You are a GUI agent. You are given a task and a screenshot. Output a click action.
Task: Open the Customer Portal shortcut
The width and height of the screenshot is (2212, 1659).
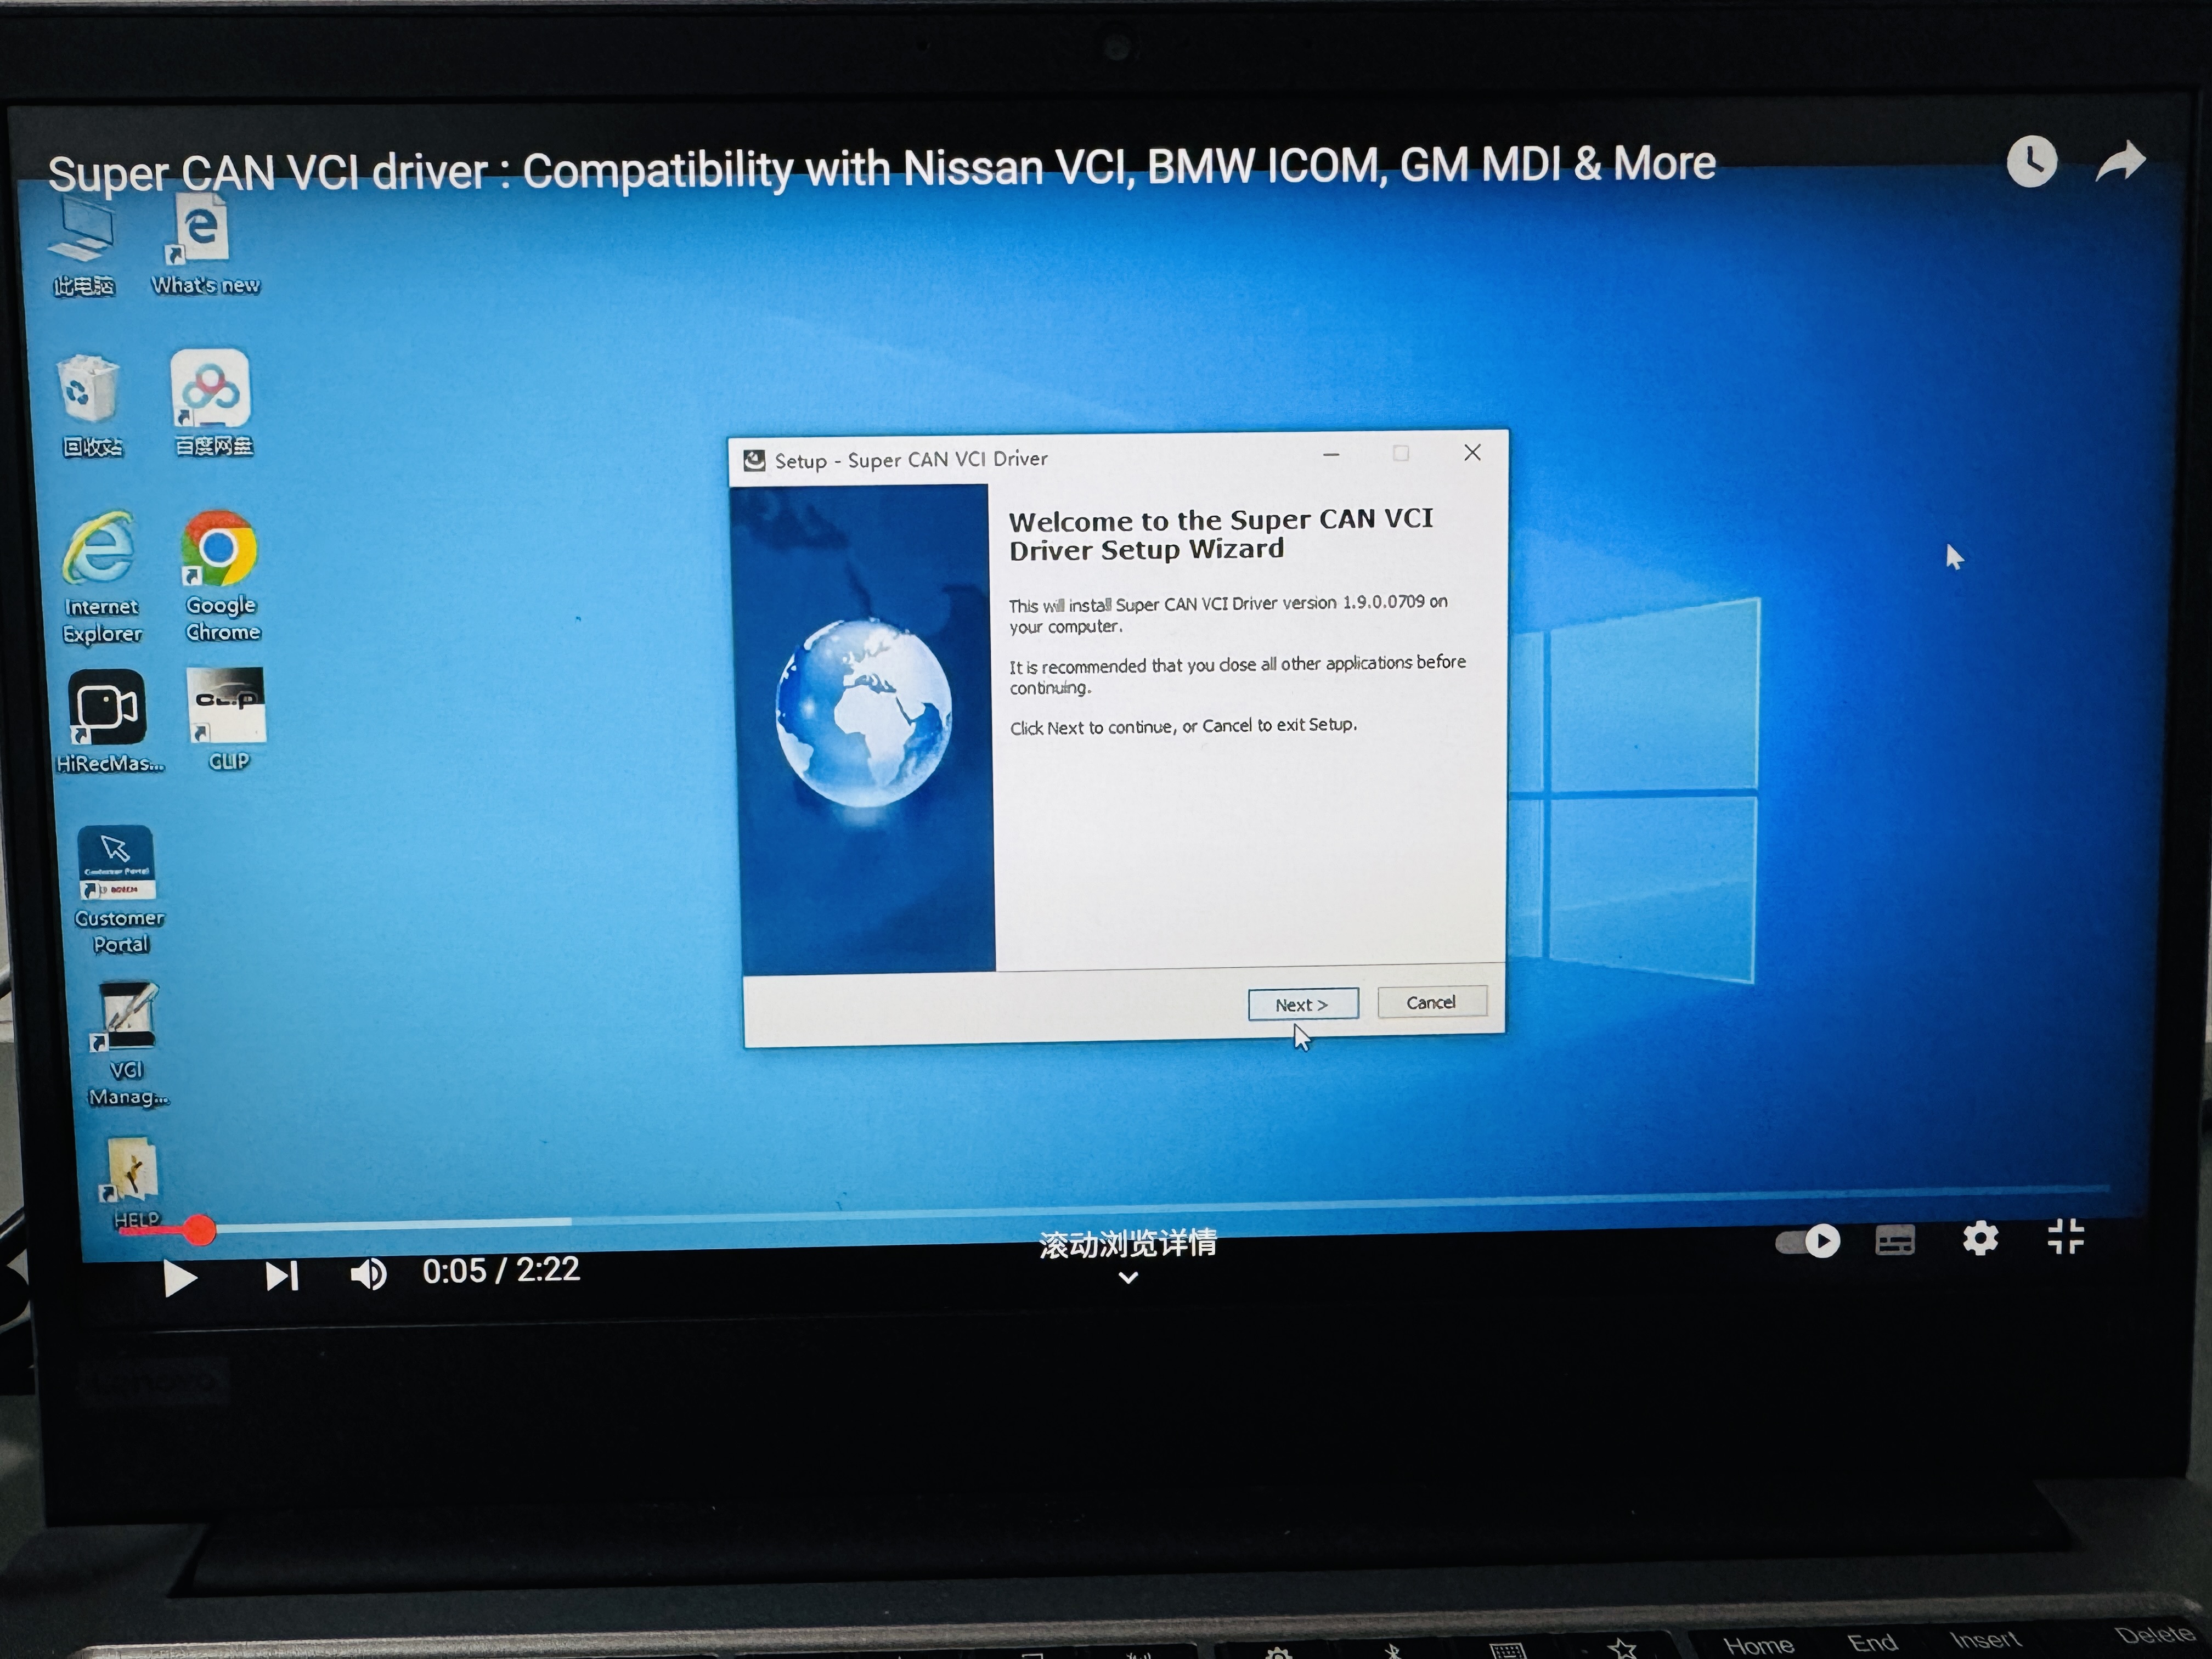118,890
